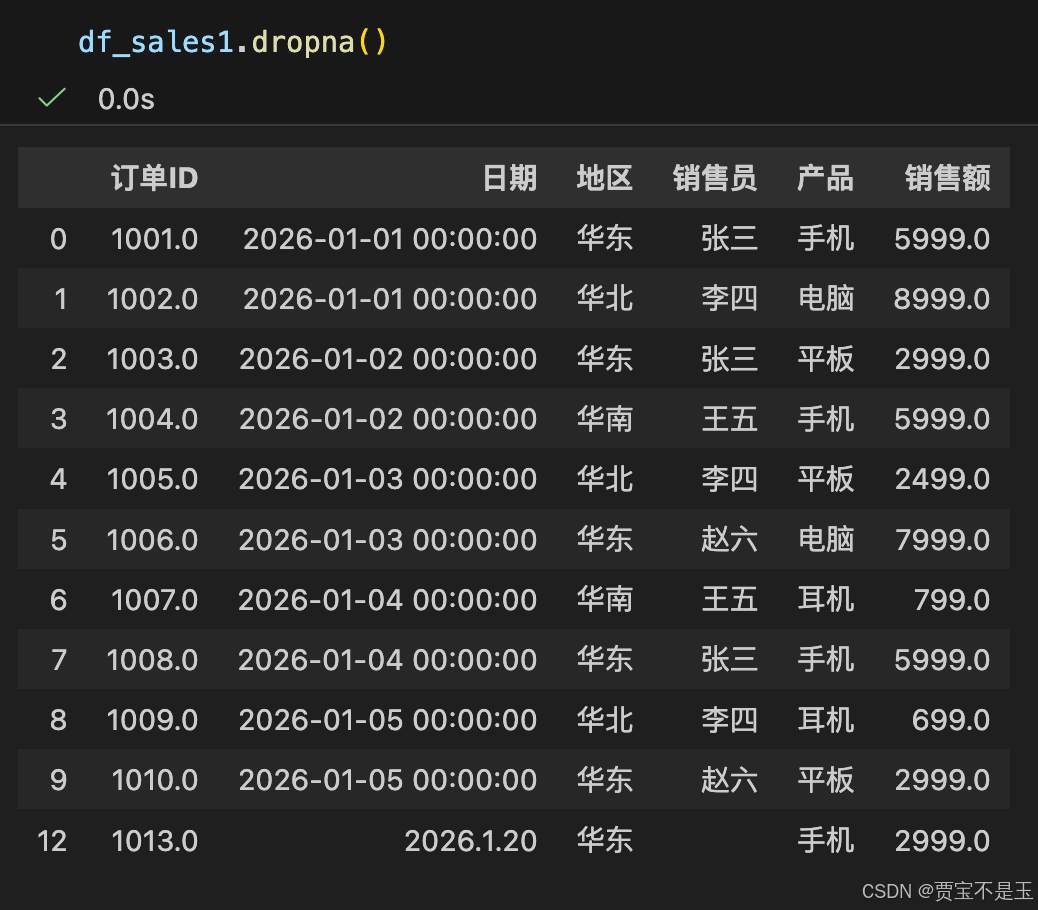Image resolution: width=1038 pixels, height=910 pixels.
Task: Click sales amount 7999.0
Action: [x=943, y=540]
